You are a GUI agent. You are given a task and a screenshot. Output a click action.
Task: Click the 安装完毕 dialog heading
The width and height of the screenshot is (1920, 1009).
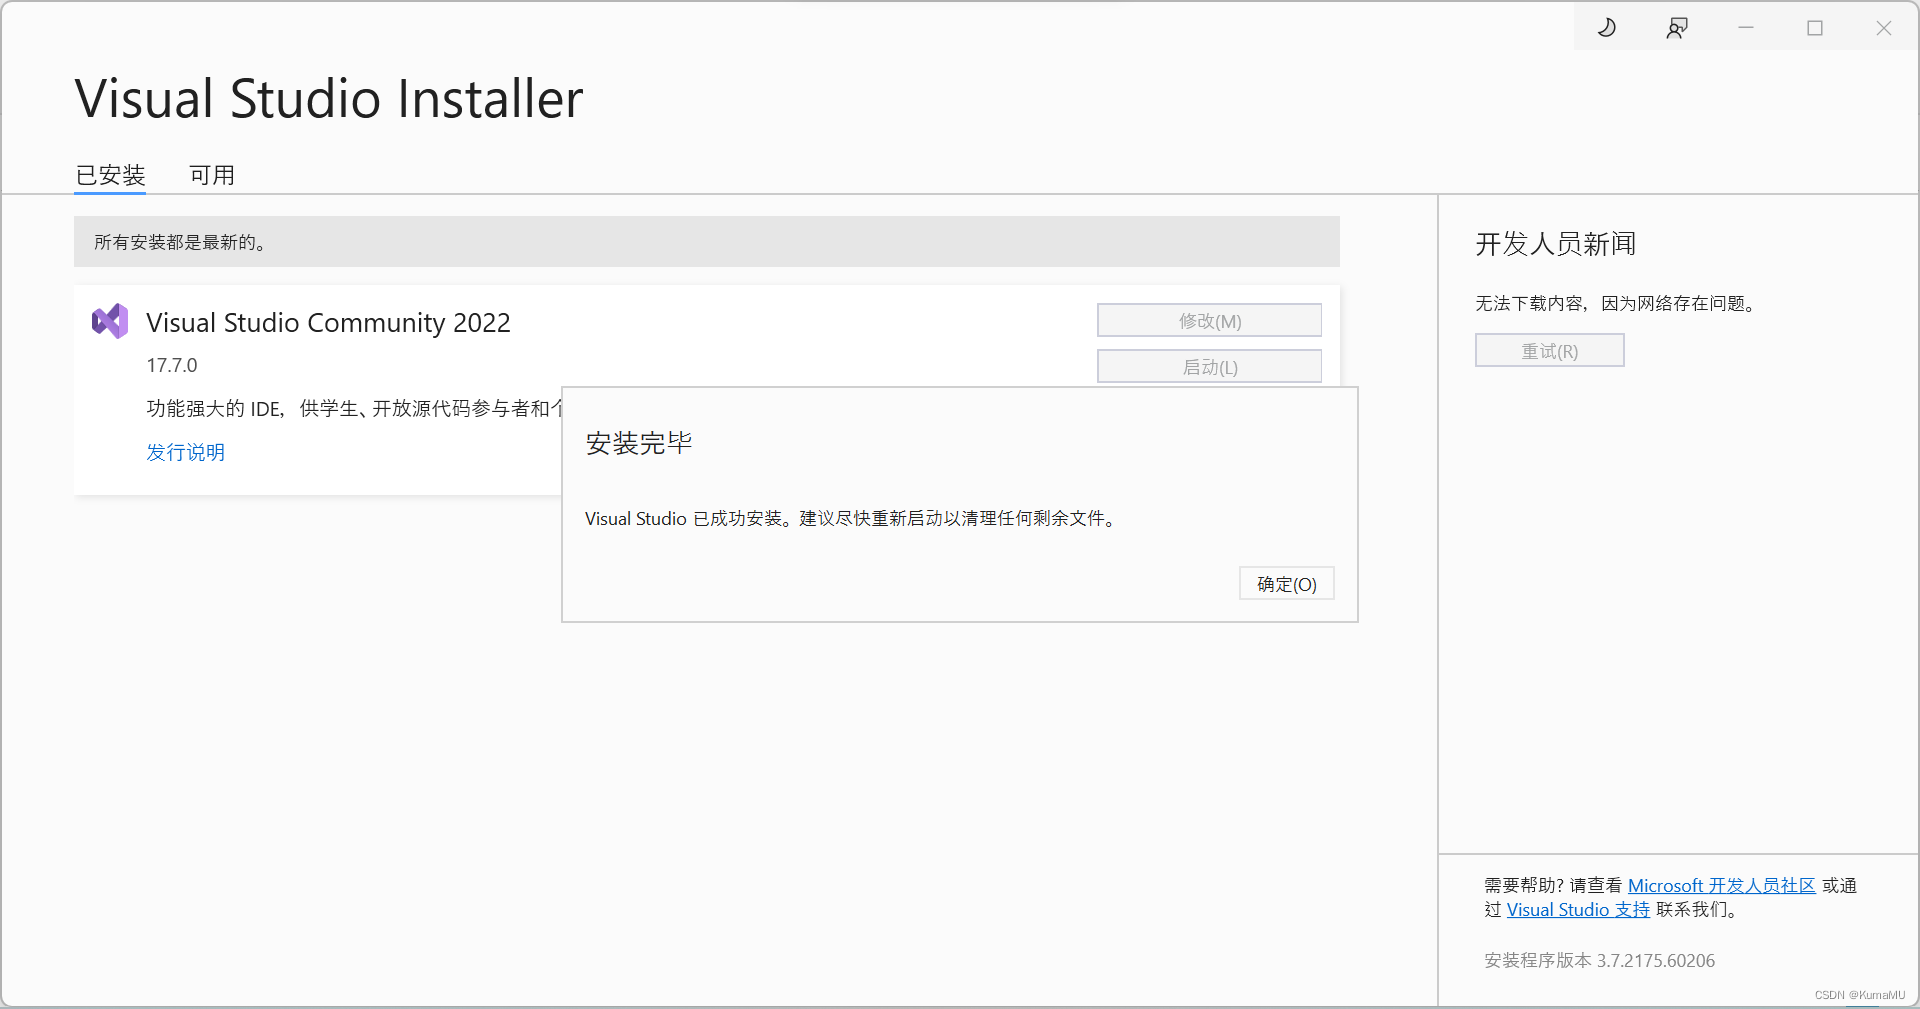tap(639, 443)
